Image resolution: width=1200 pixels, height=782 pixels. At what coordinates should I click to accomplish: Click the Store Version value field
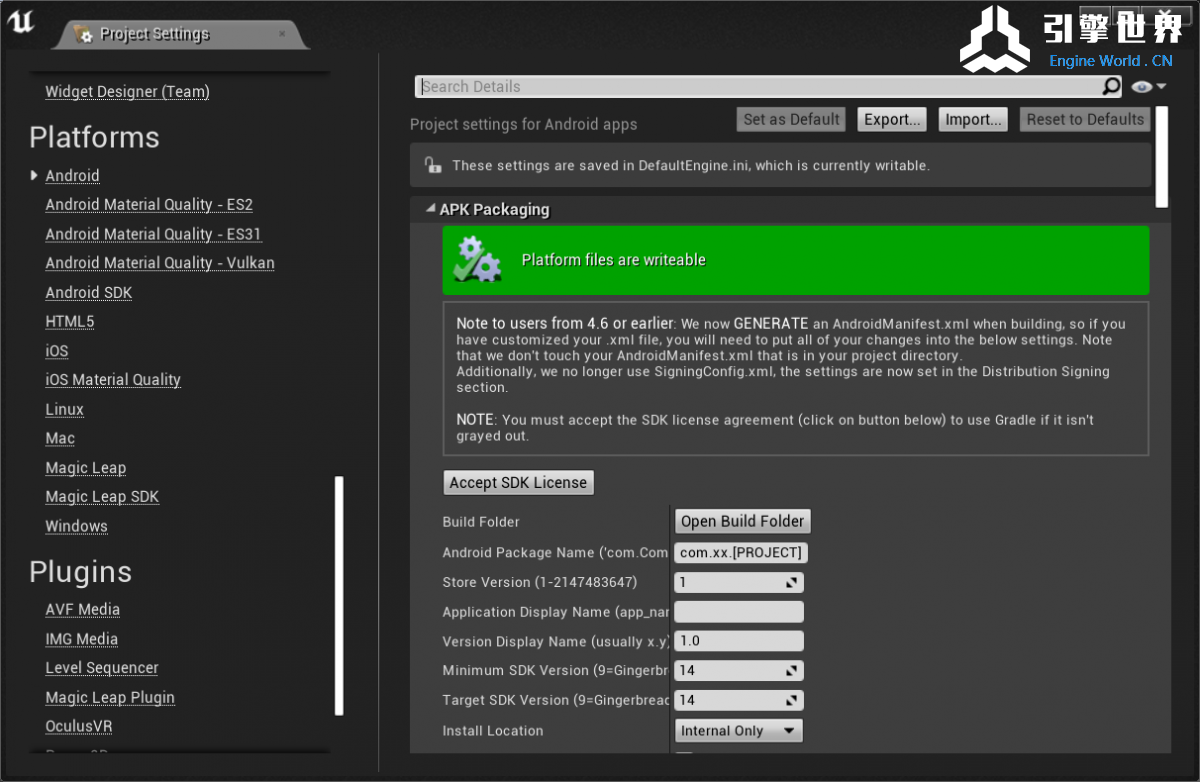739,582
